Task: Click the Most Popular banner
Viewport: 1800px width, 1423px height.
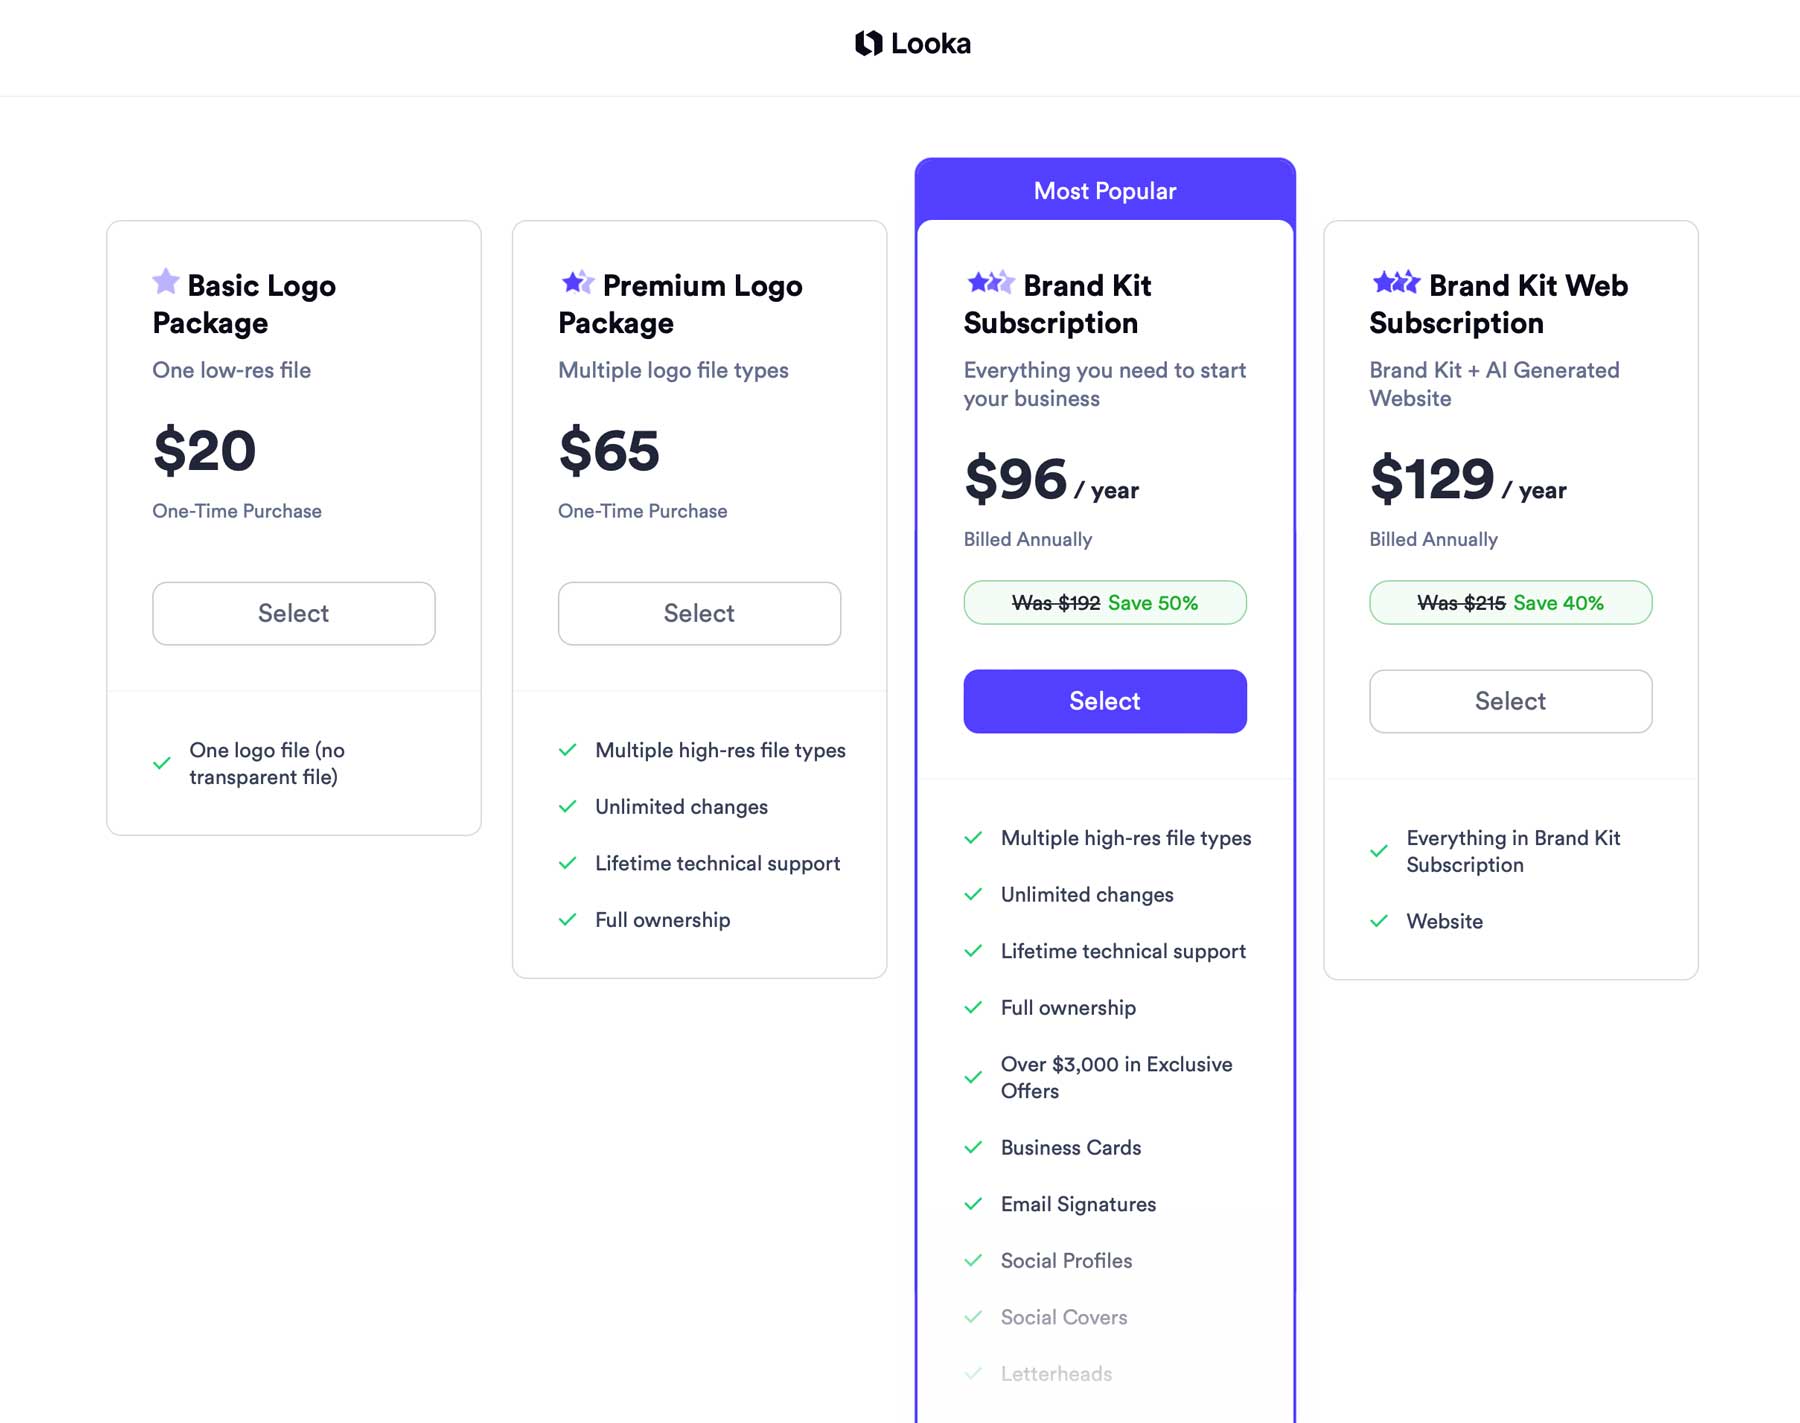Action: point(1104,190)
